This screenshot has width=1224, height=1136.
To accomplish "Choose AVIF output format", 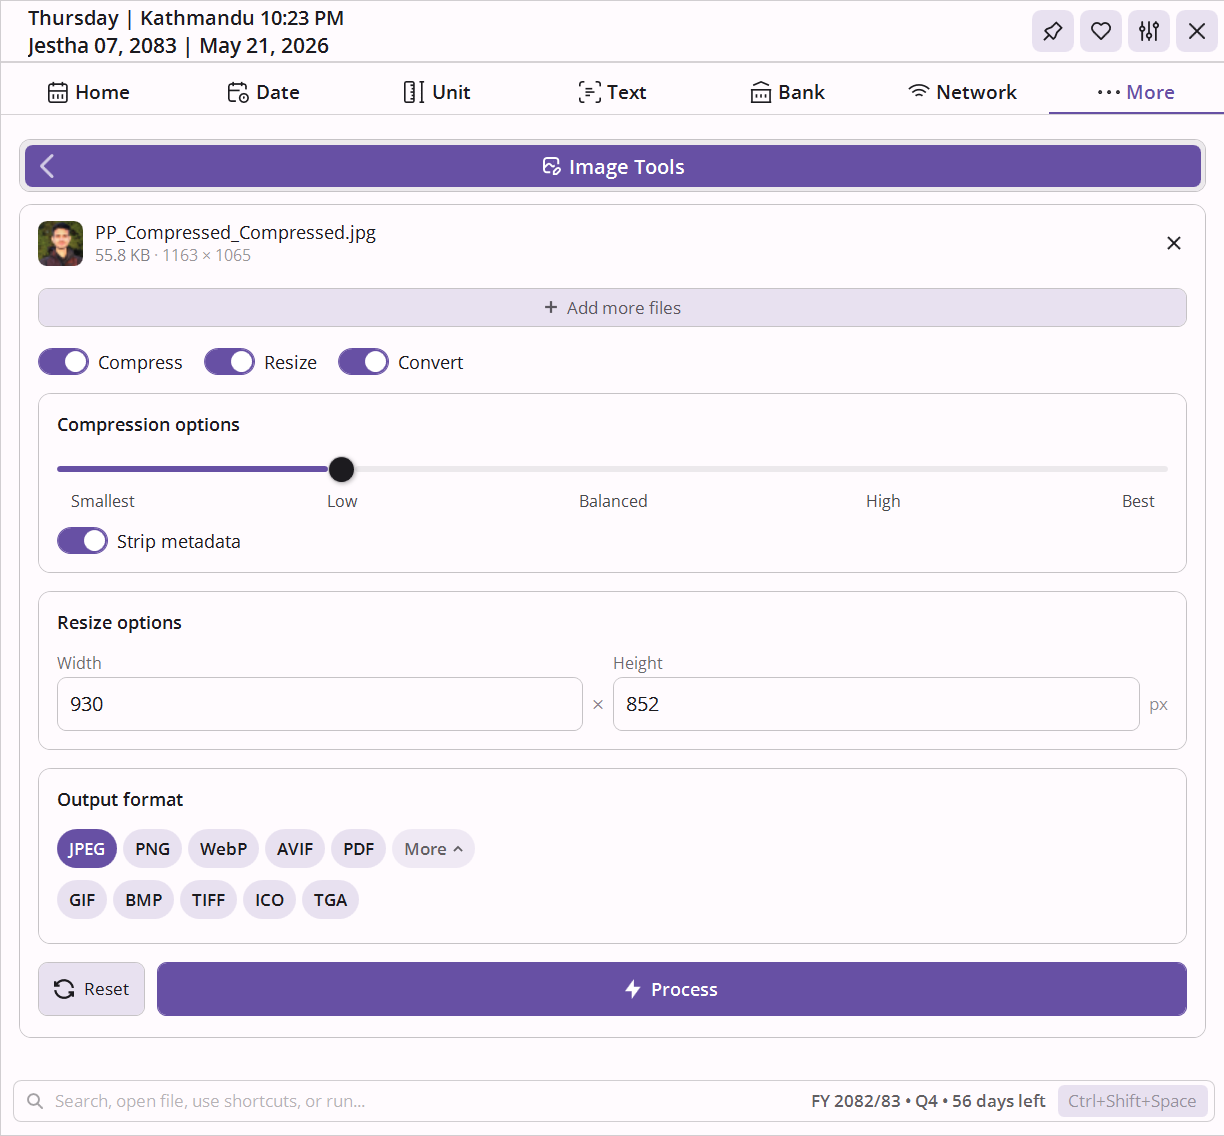I will click(295, 849).
